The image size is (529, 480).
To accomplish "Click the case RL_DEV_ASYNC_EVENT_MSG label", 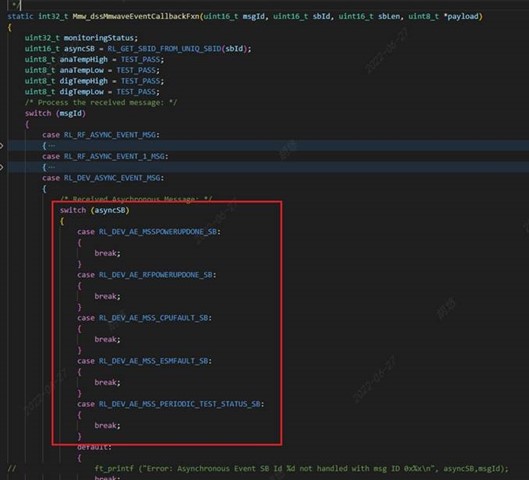I will tap(103, 178).
